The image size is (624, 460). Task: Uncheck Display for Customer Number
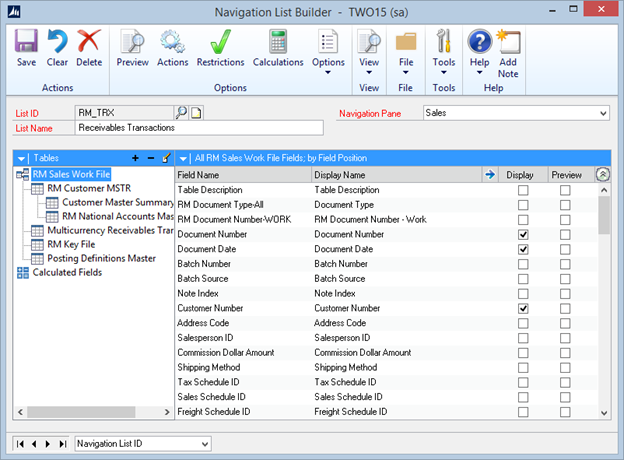click(523, 308)
